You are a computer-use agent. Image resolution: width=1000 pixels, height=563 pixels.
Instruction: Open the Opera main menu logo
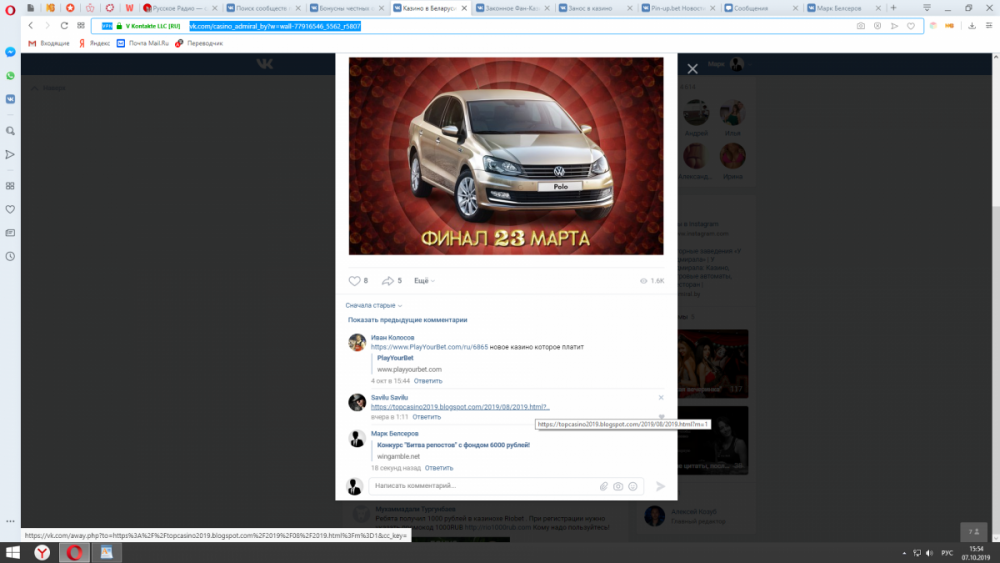pyautogui.click(x=10, y=9)
